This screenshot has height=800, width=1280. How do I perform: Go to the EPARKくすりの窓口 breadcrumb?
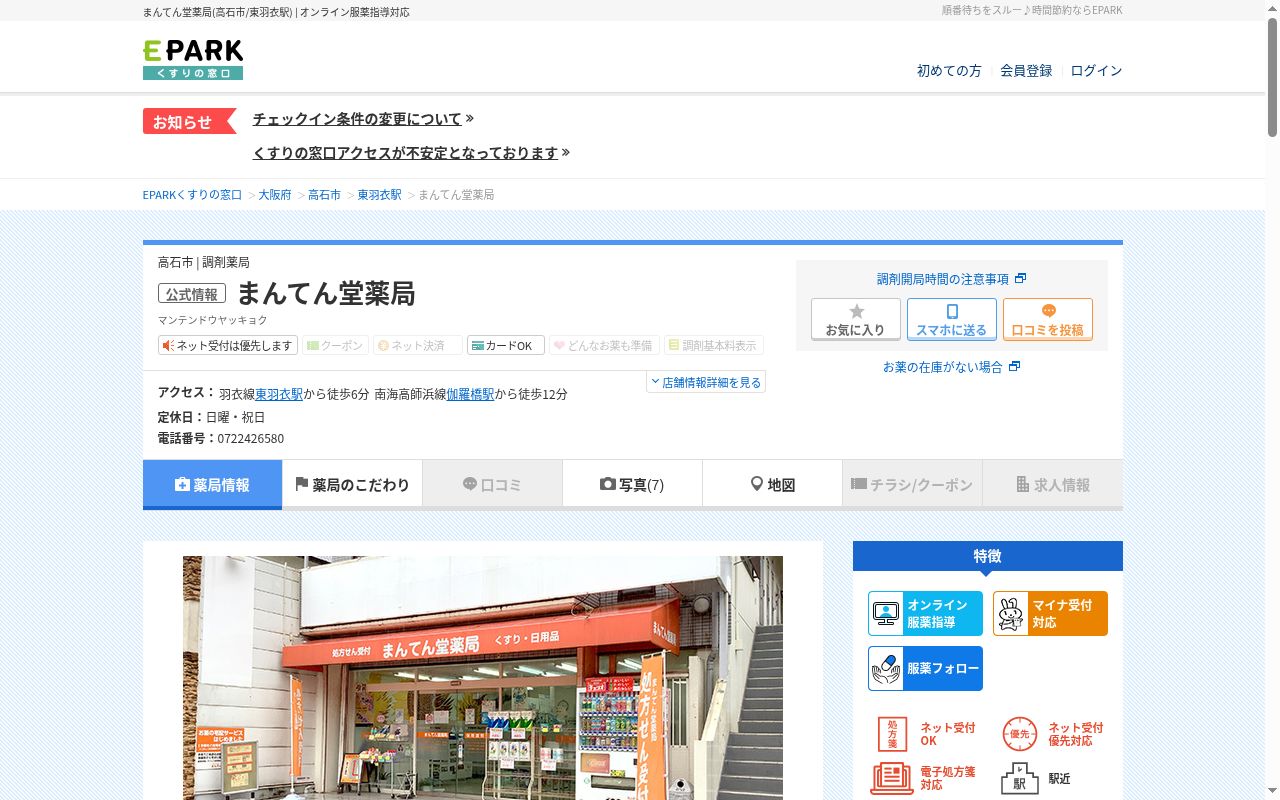pos(192,195)
